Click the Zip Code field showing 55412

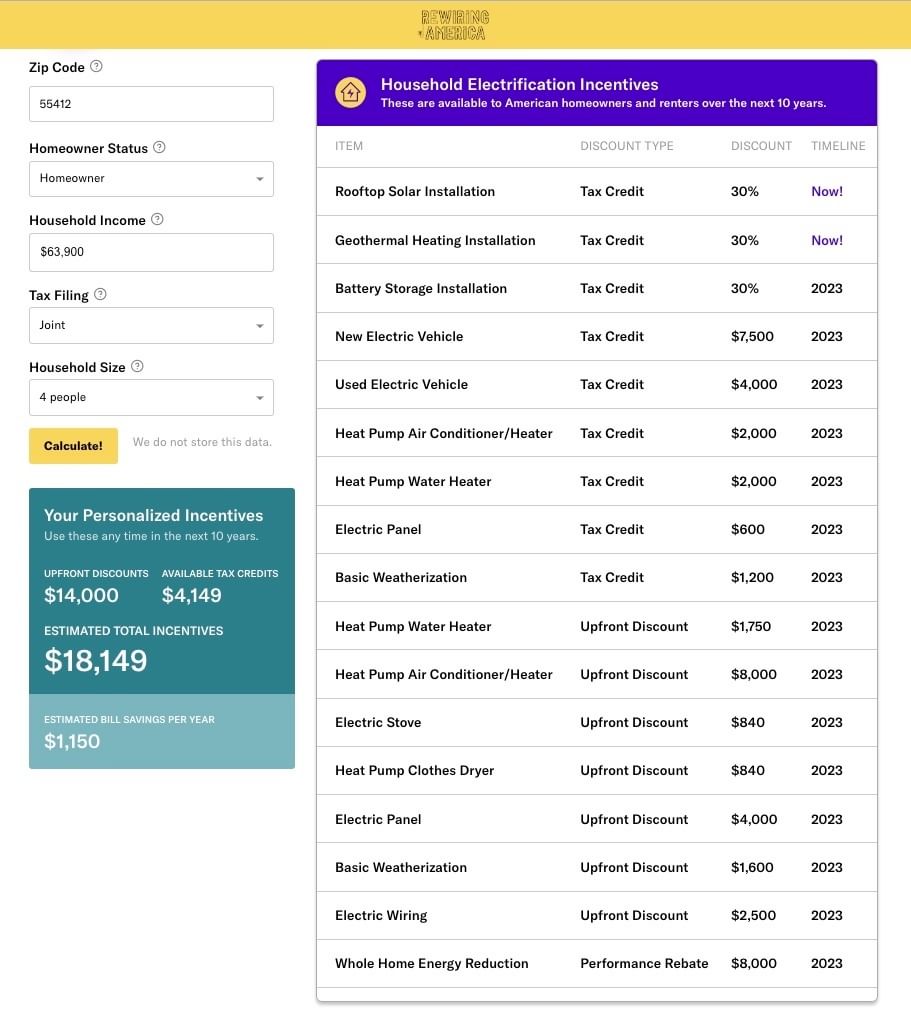tap(152, 104)
